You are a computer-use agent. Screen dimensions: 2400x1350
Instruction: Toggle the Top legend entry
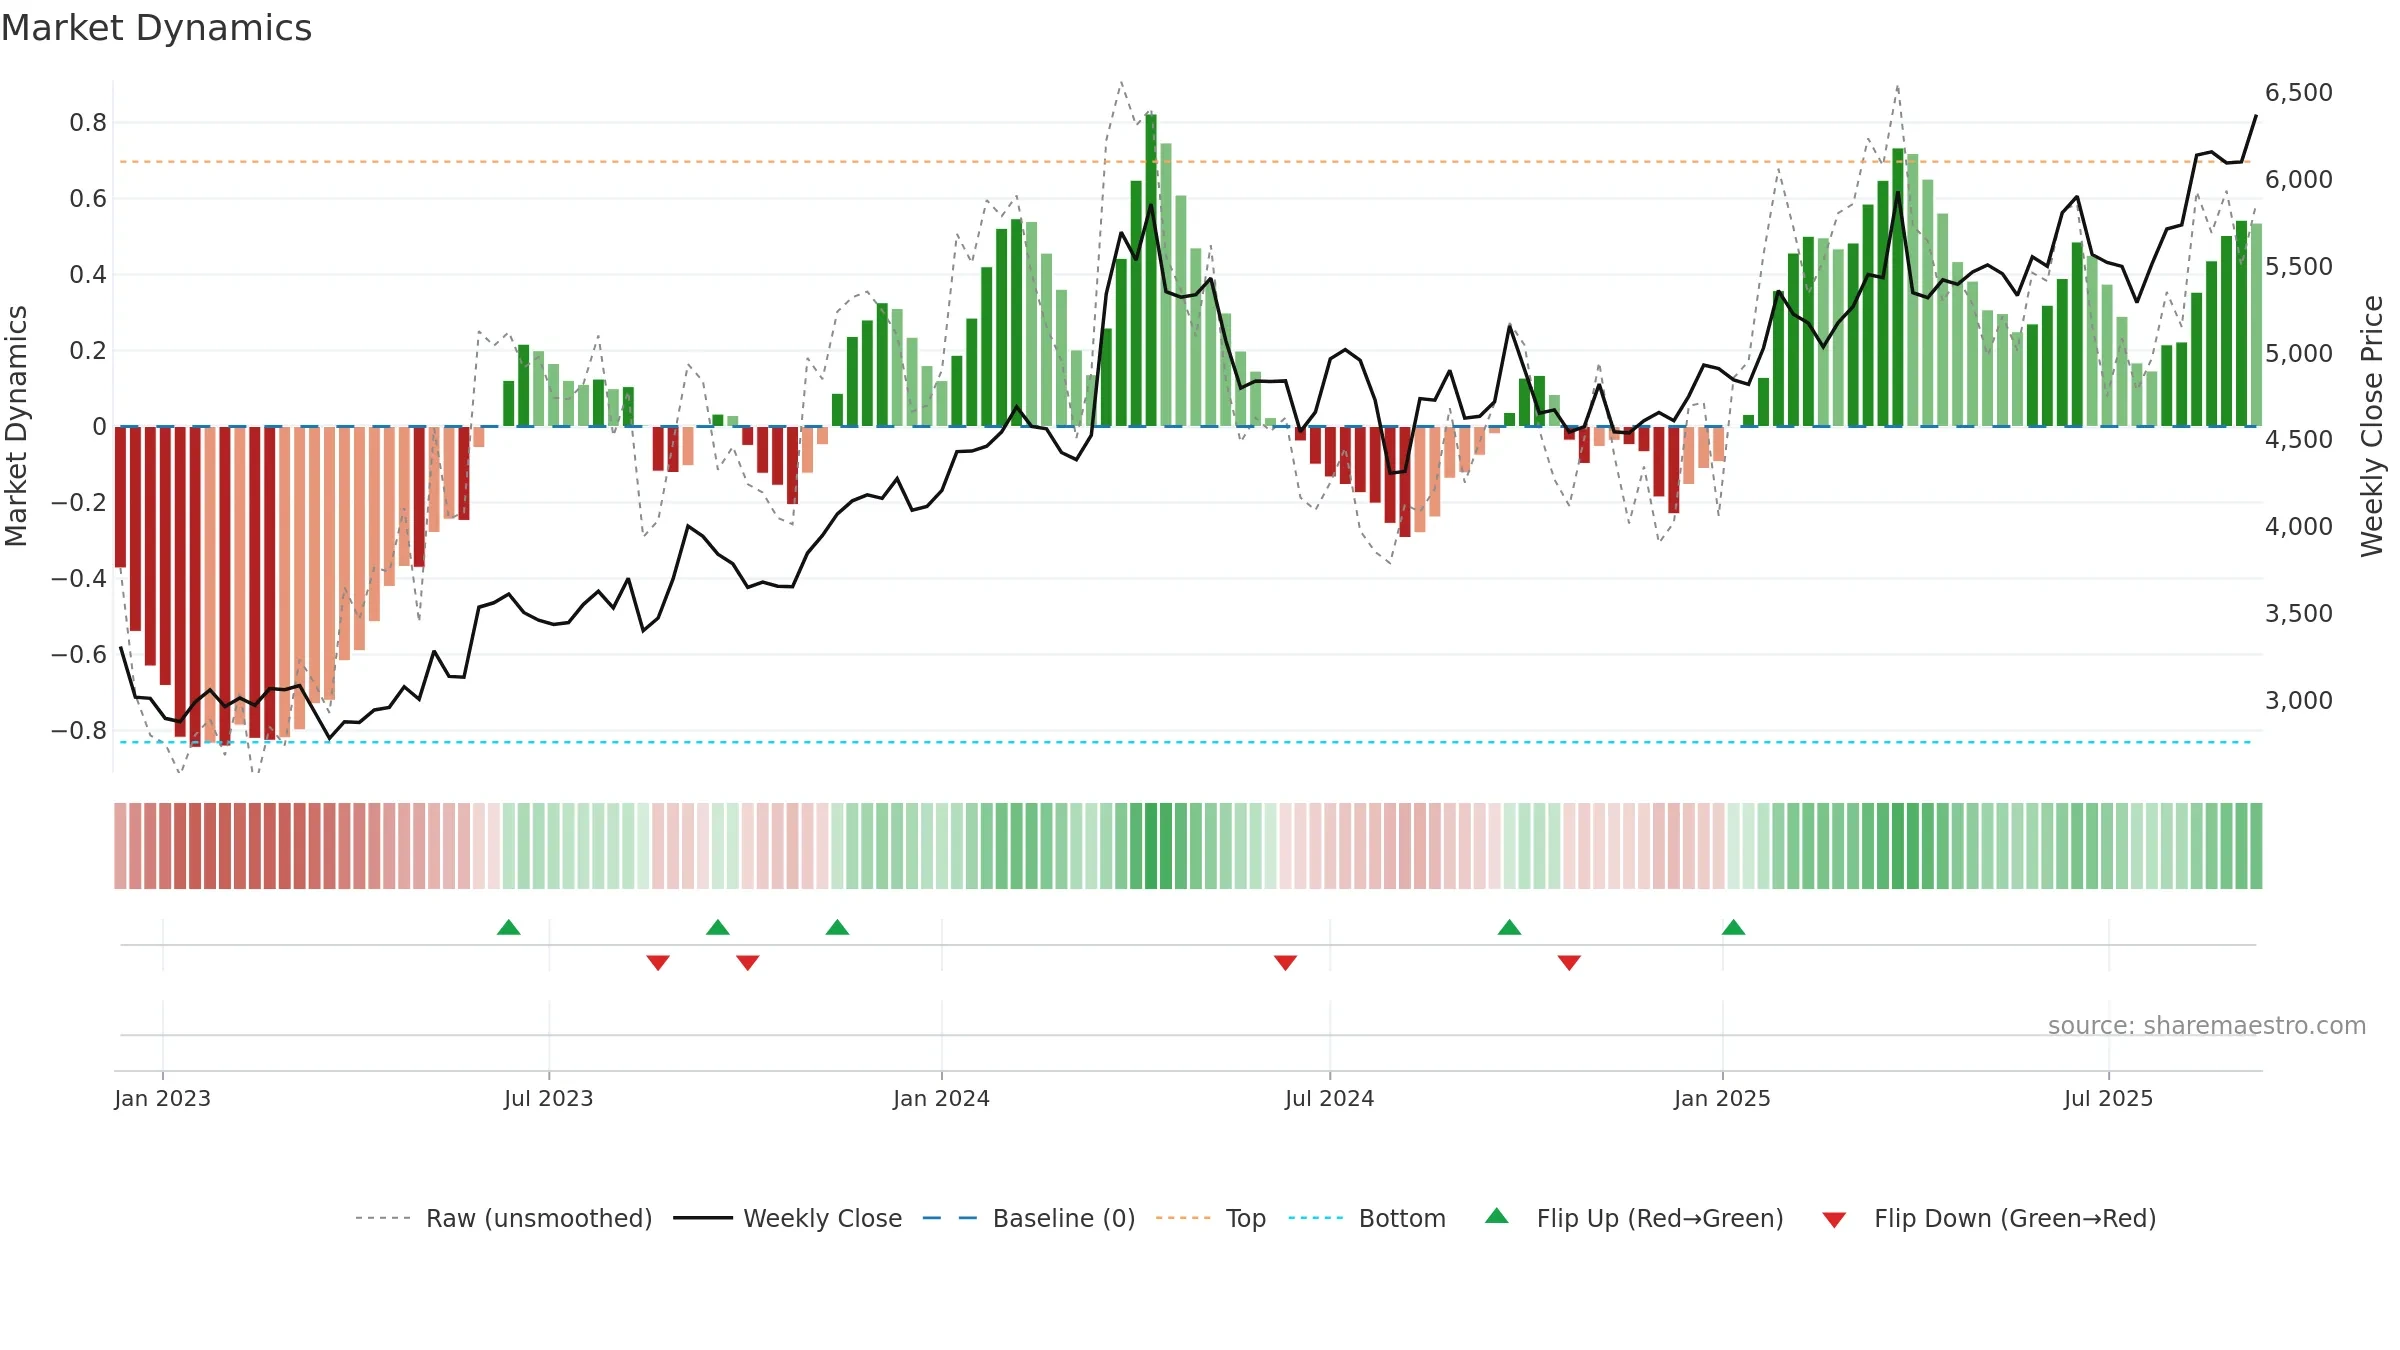tap(1210, 1218)
